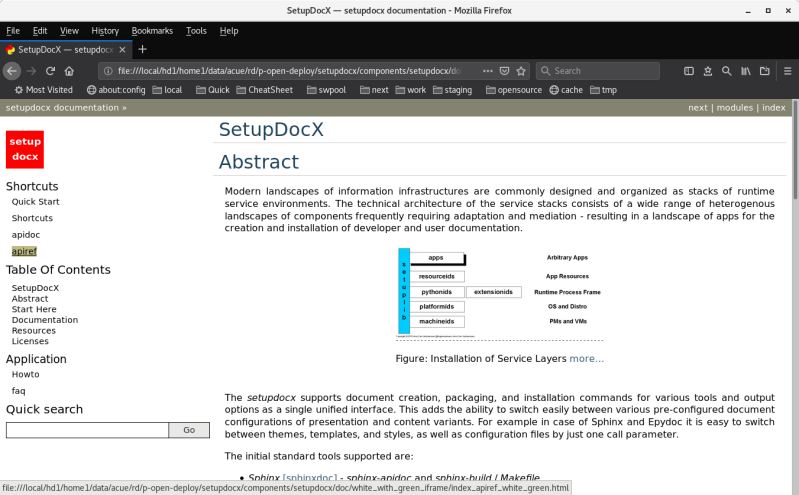Open the Library icon
799x495 pixels.
tap(745, 71)
